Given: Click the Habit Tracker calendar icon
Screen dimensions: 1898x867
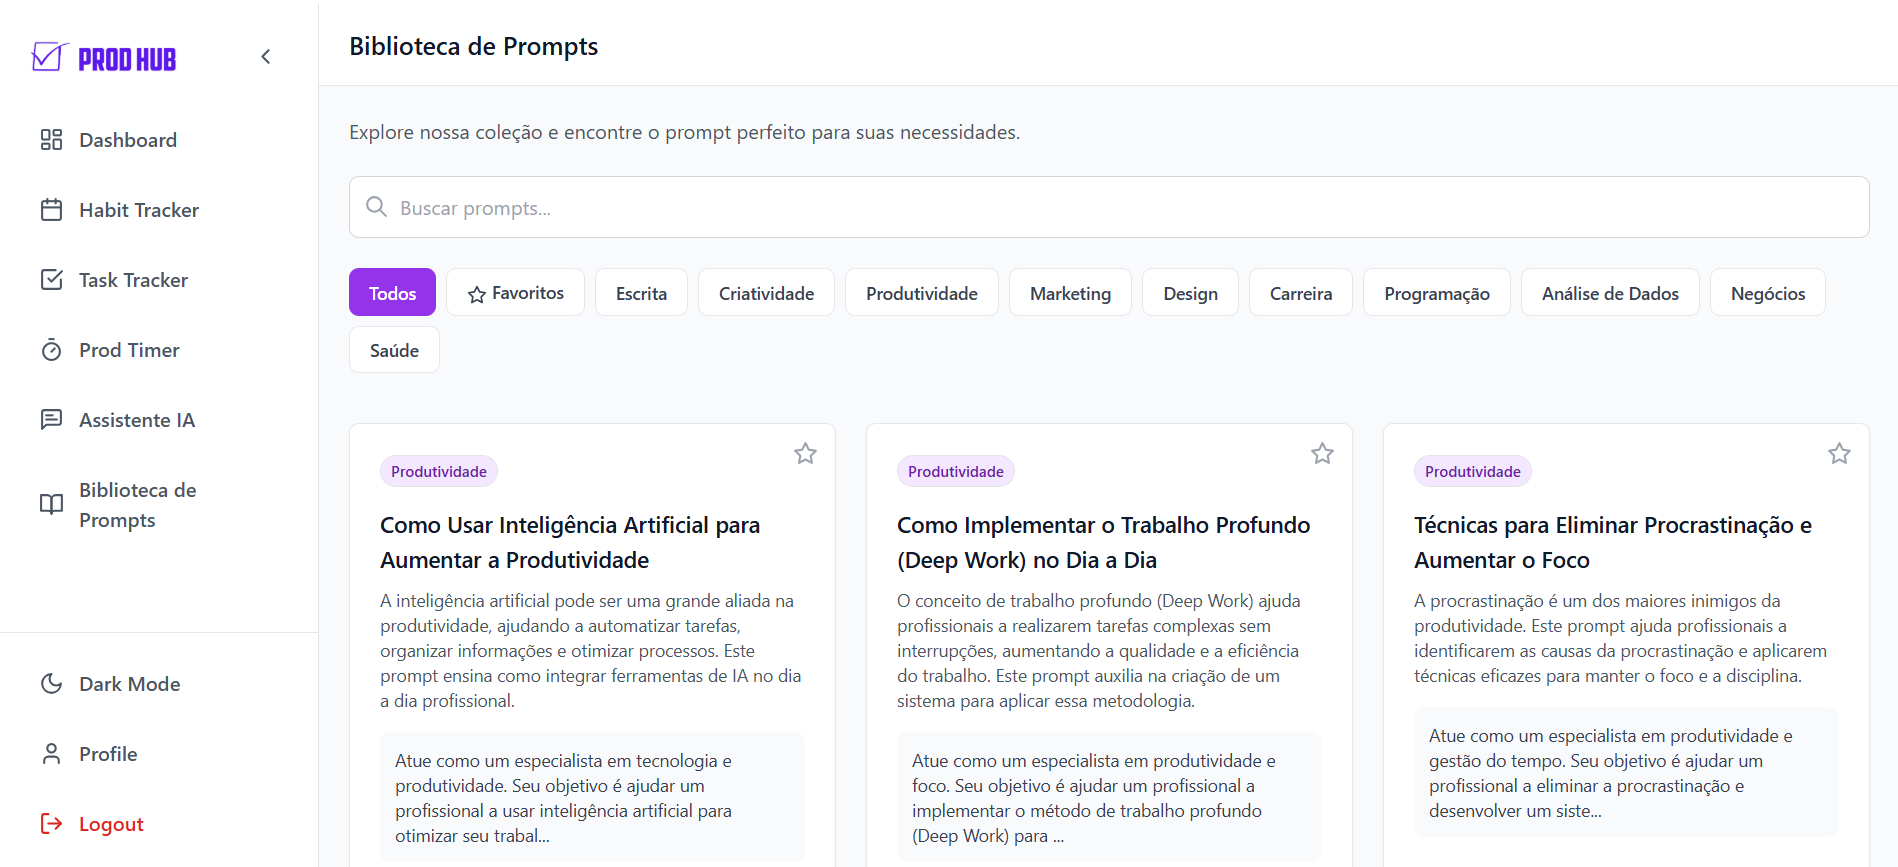Looking at the screenshot, I should click(x=51, y=210).
